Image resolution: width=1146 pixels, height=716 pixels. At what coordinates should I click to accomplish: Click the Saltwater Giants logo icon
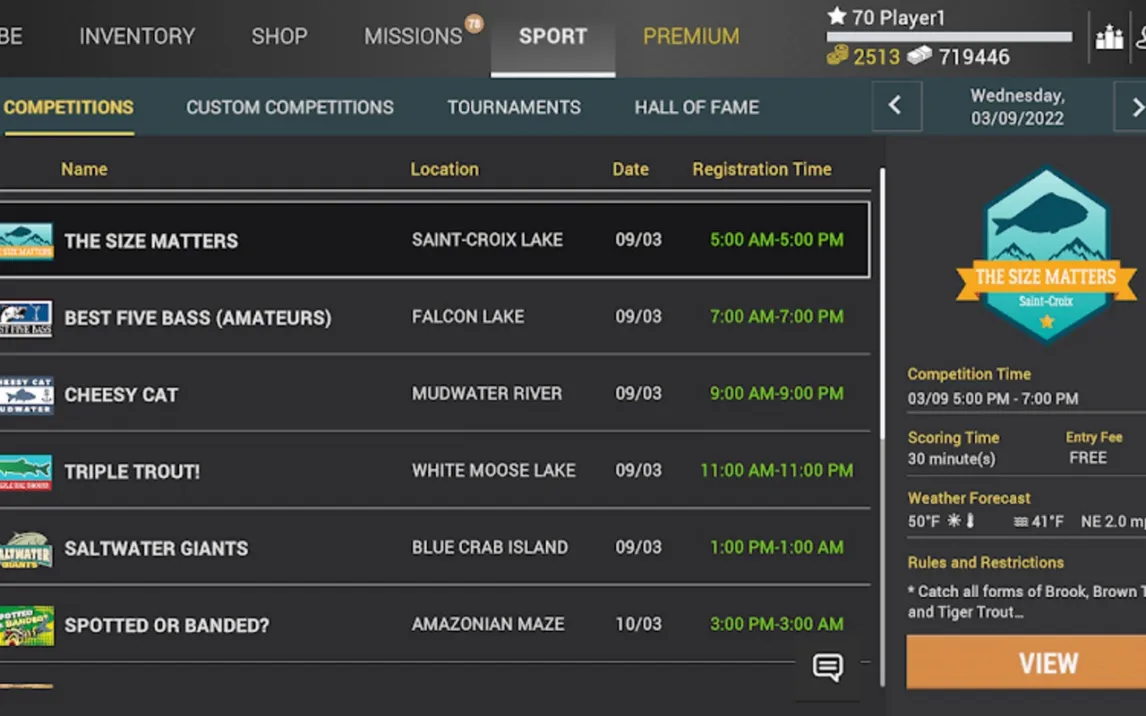[26, 548]
